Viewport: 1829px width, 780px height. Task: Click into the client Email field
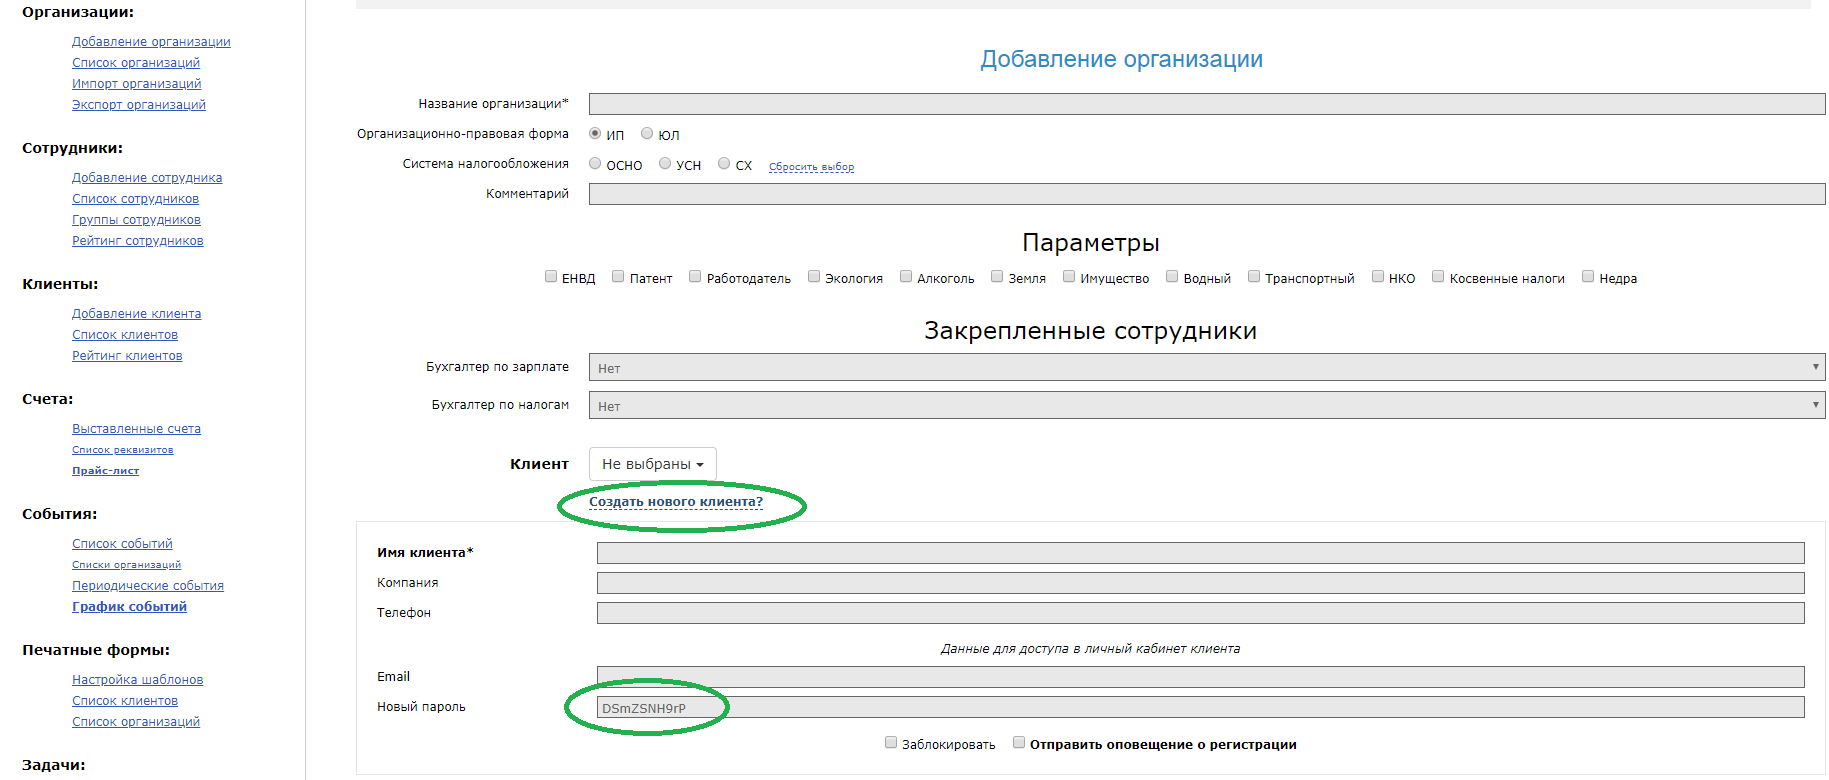tap(1200, 677)
